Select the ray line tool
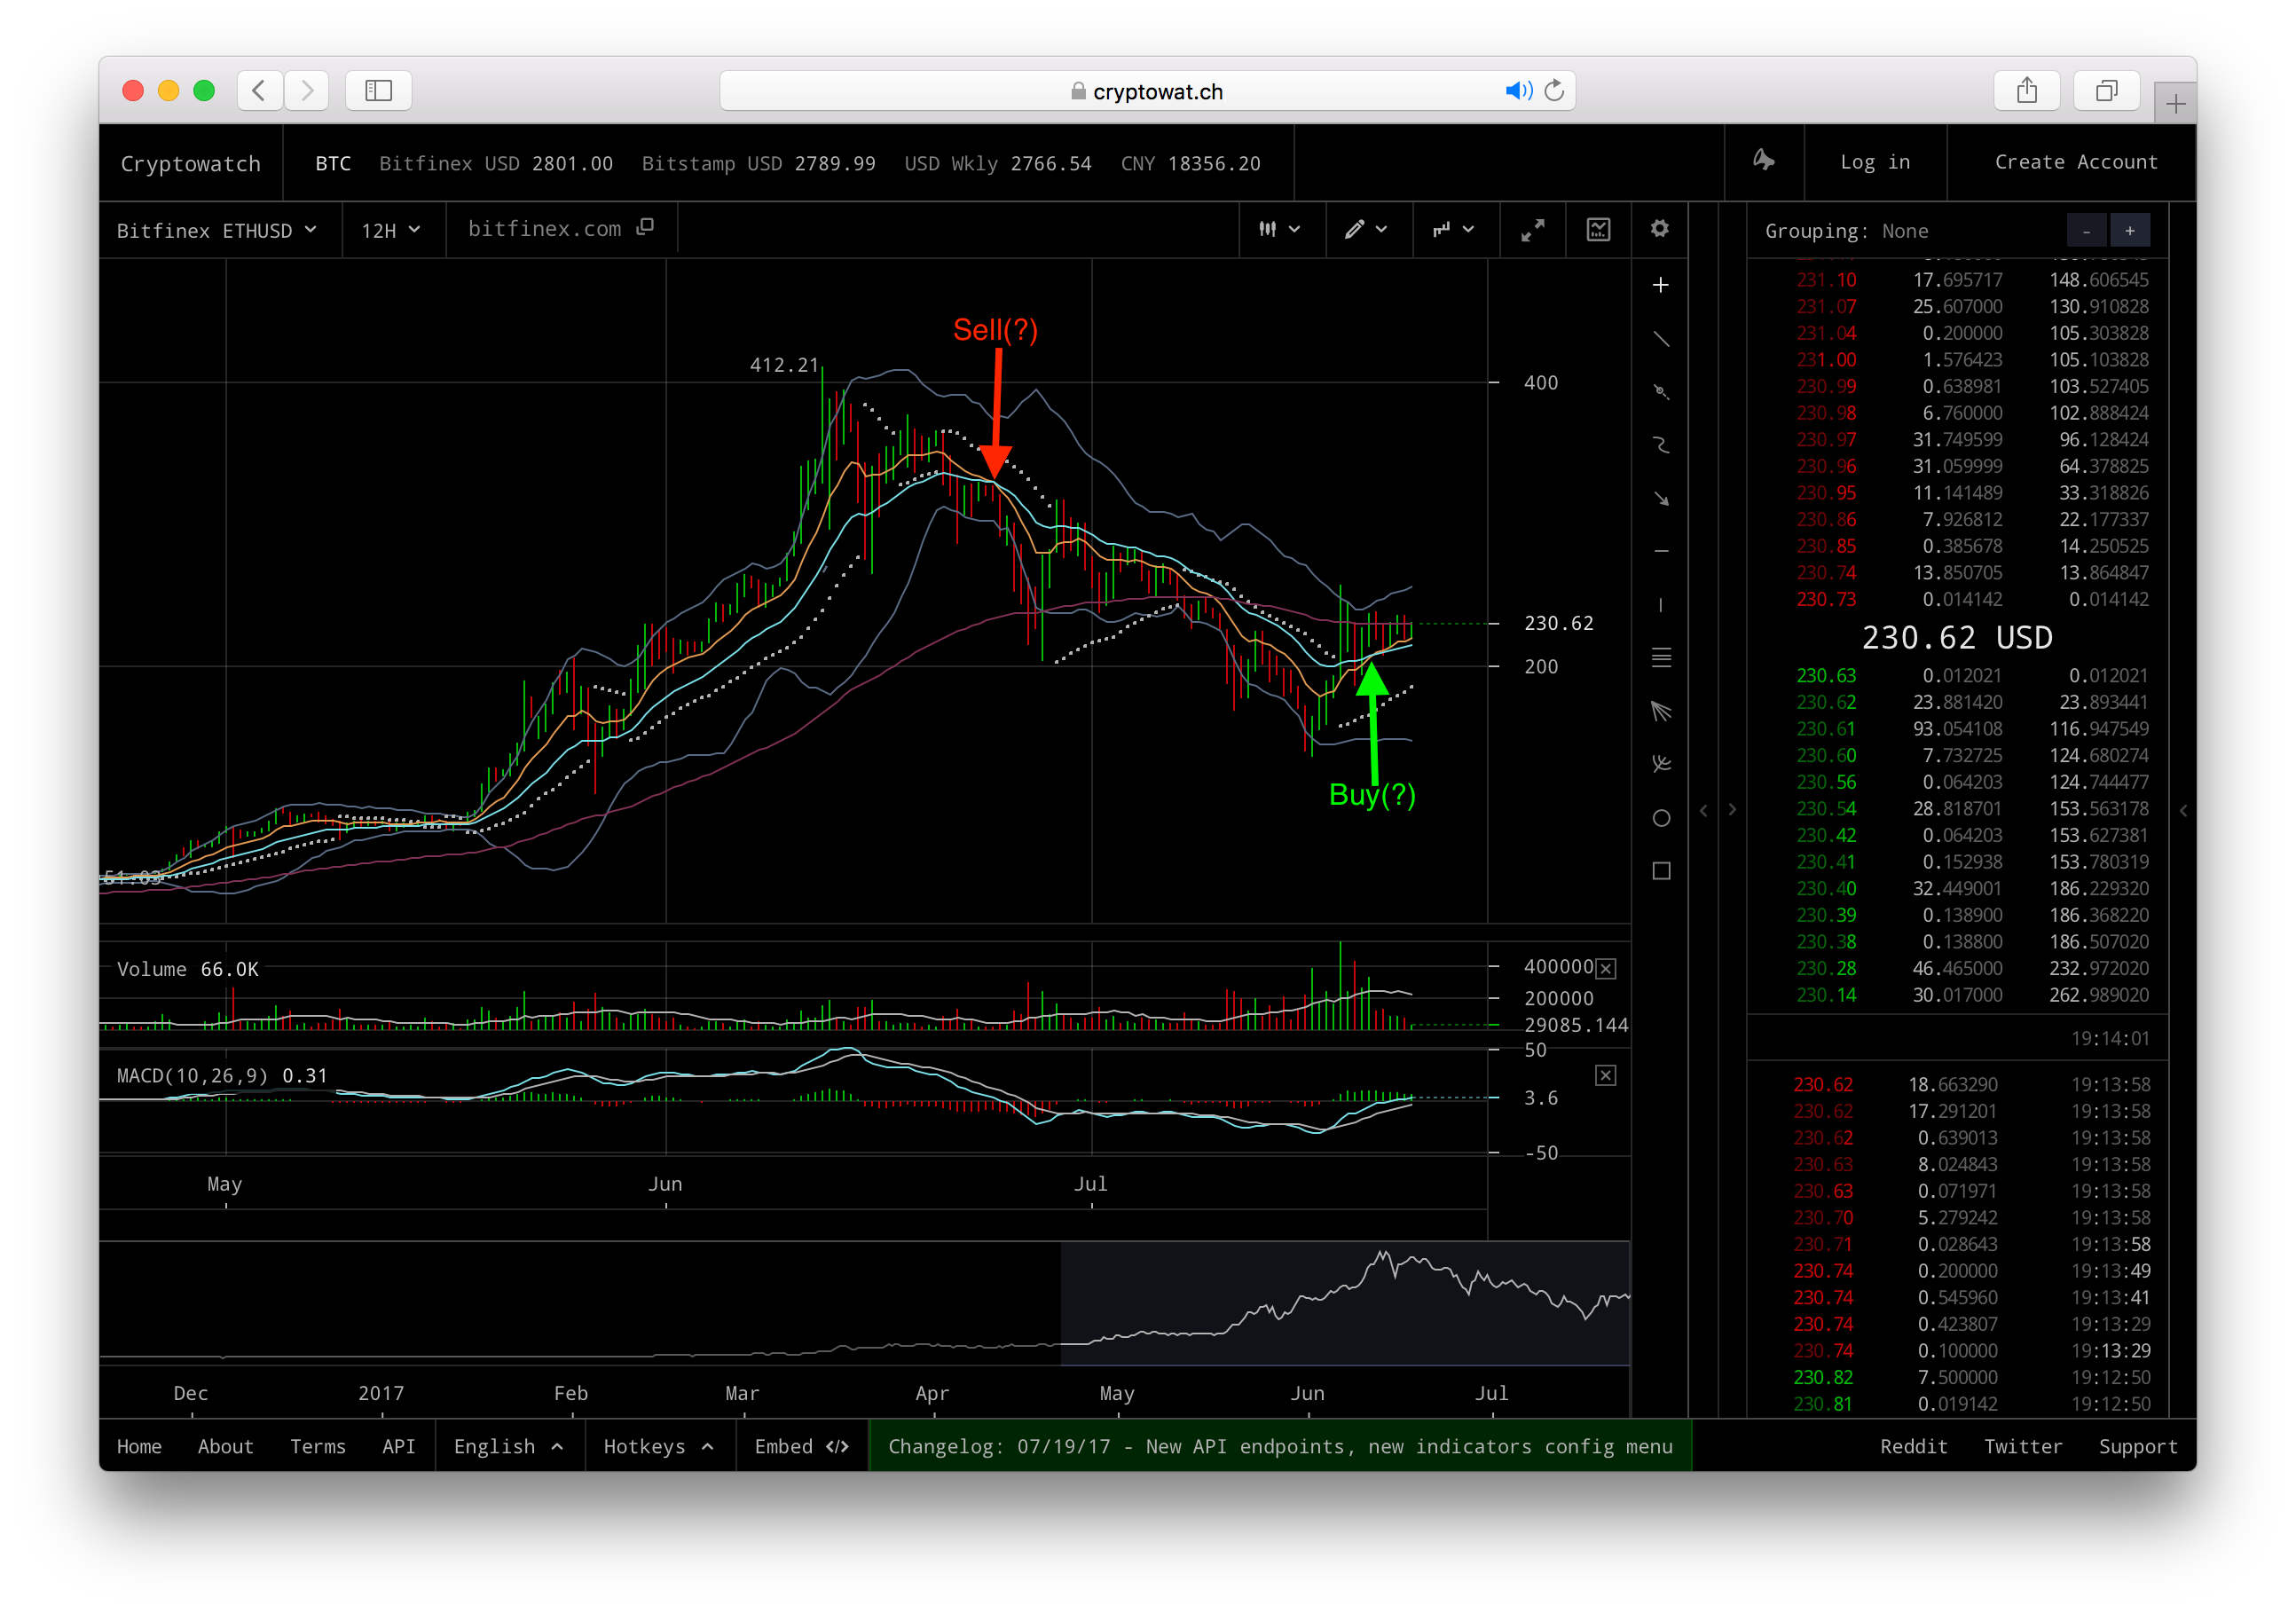Screen dimensions: 2296x1613 1660,392
